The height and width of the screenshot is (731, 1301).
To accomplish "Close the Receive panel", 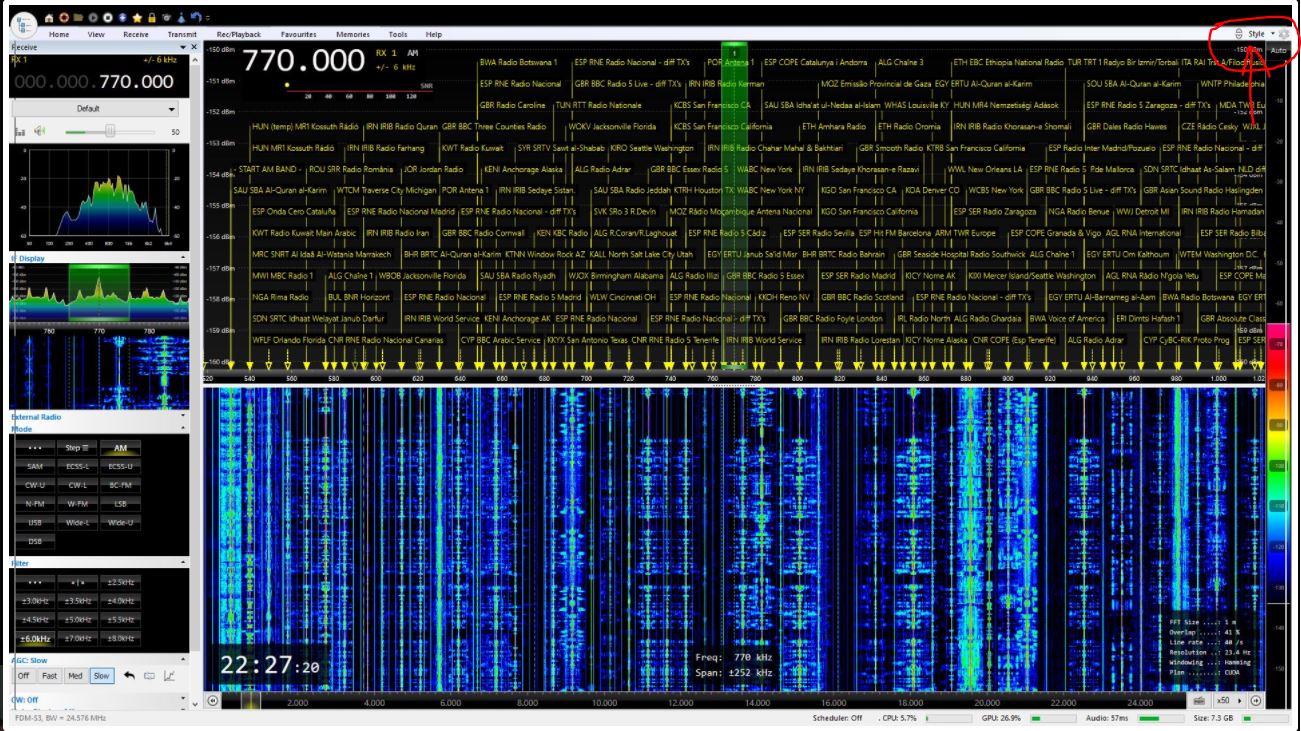I will (193, 47).
